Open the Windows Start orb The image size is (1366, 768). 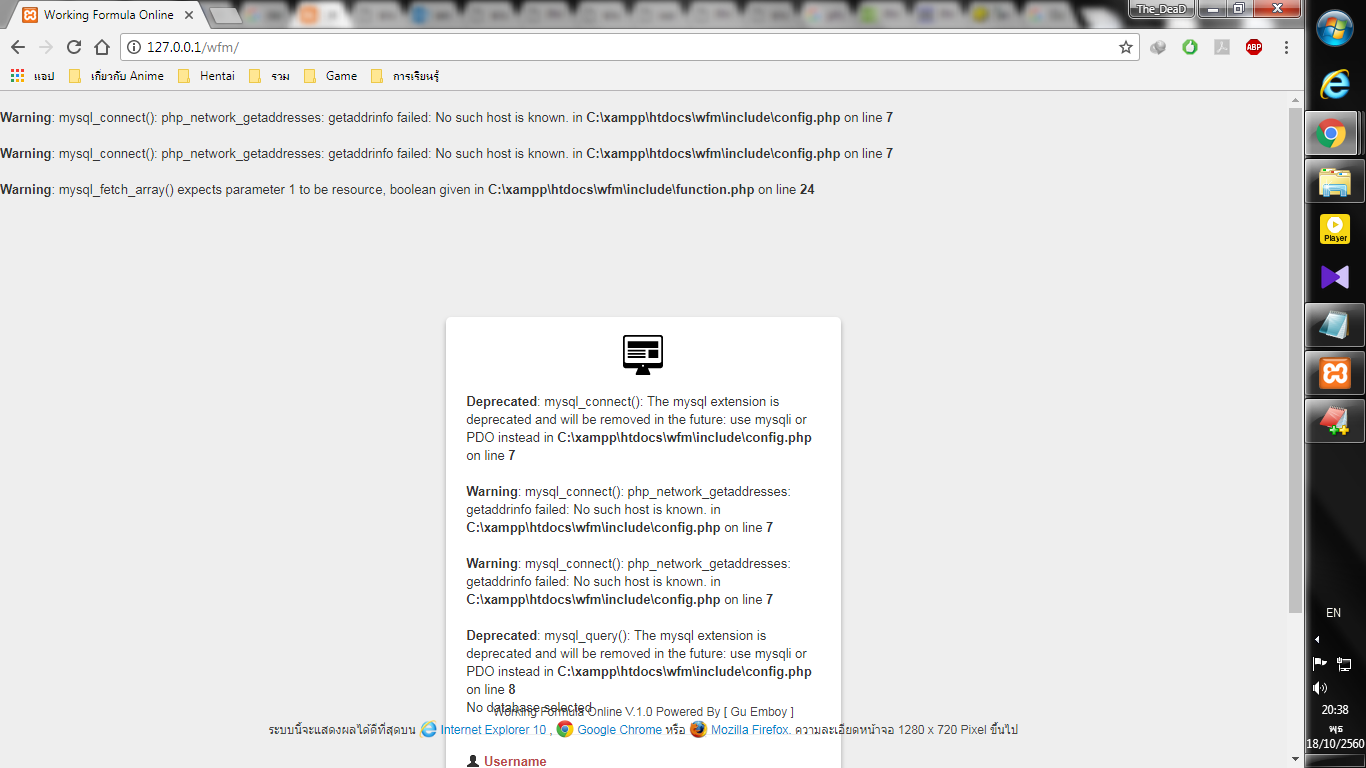point(1335,30)
